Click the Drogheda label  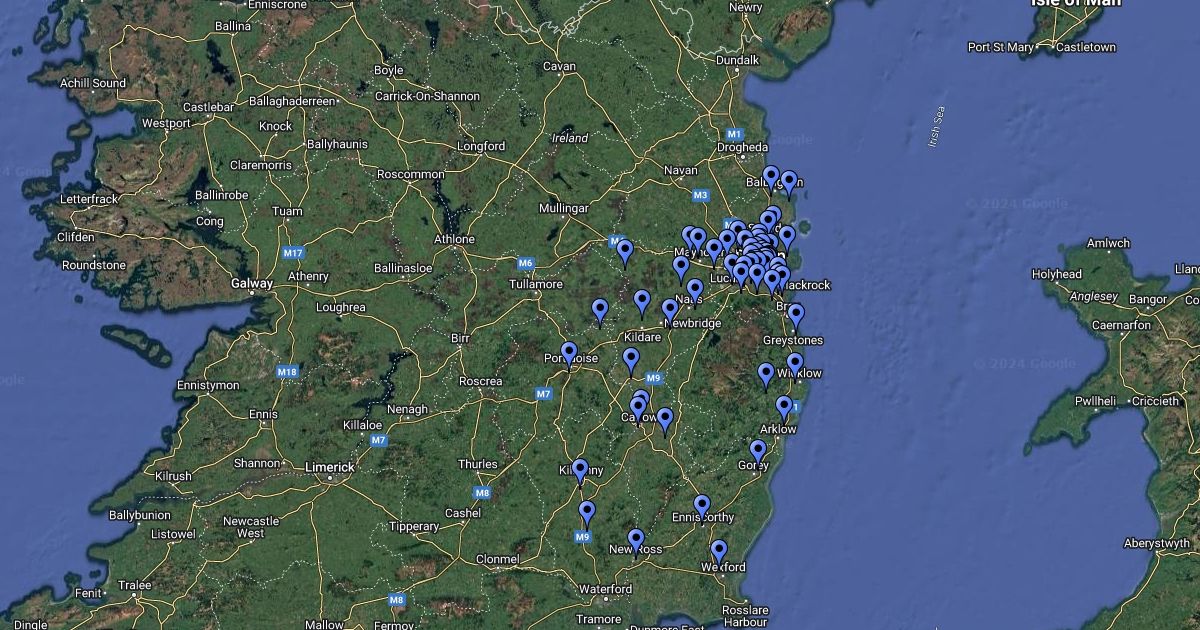coord(742,147)
